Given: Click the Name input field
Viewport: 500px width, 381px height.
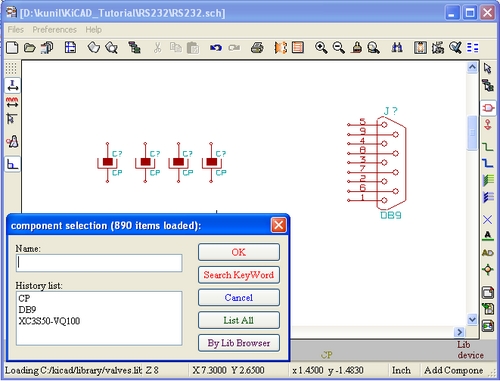Looking at the screenshot, I should pyautogui.click(x=99, y=263).
